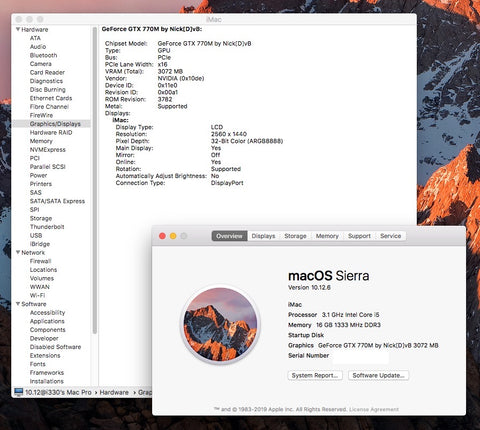Select Fibre Channel entry
Image resolution: width=480 pixels, height=430 pixels.
click(x=49, y=107)
